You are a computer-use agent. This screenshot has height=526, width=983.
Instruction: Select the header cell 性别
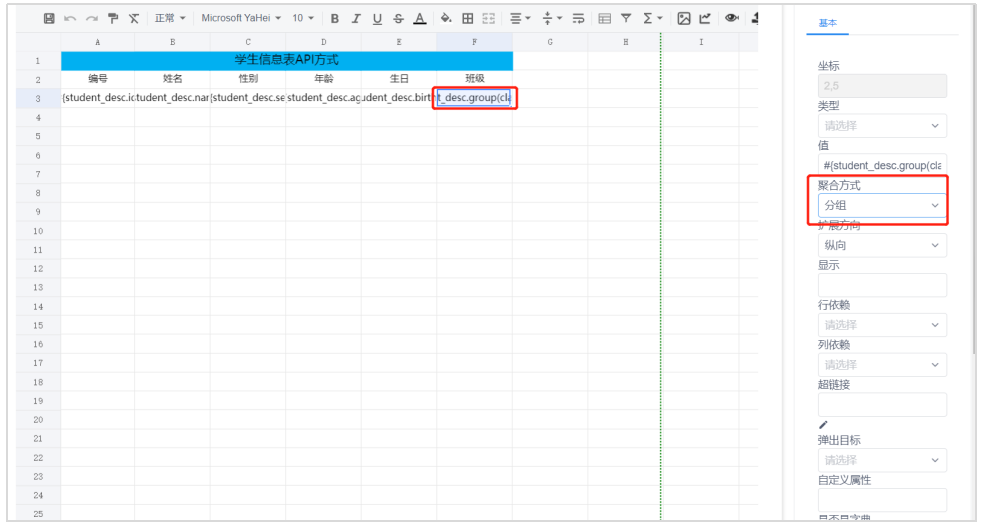tap(248, 79)
